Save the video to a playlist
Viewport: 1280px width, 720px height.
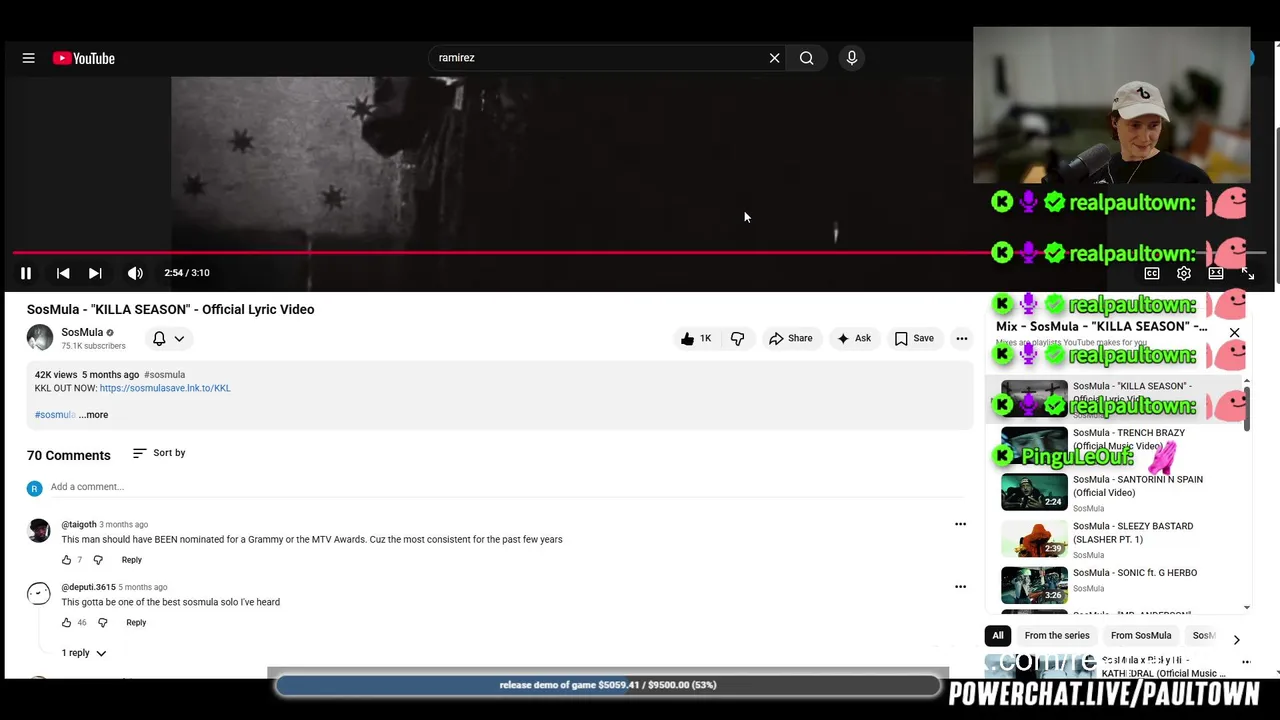point(914,339)
